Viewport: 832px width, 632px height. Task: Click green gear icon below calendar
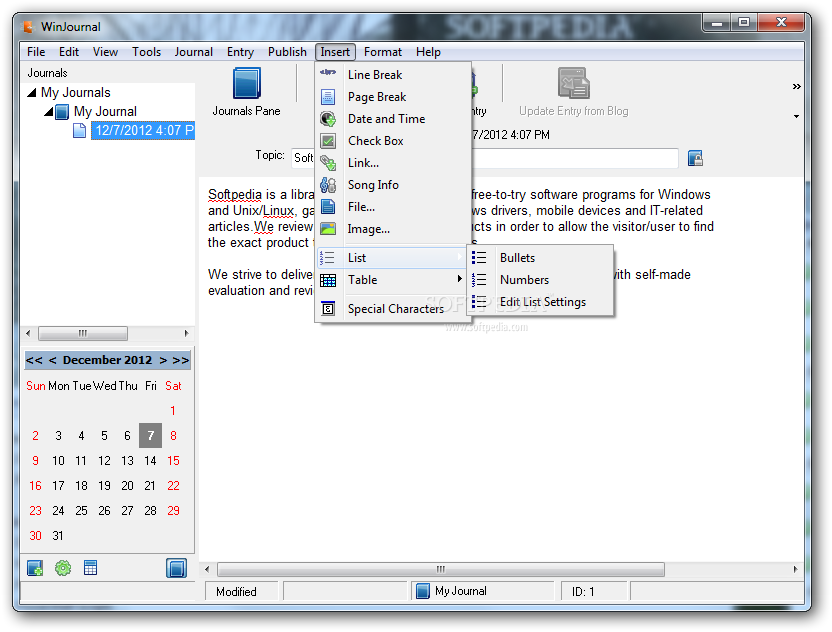tap(63, 568)
